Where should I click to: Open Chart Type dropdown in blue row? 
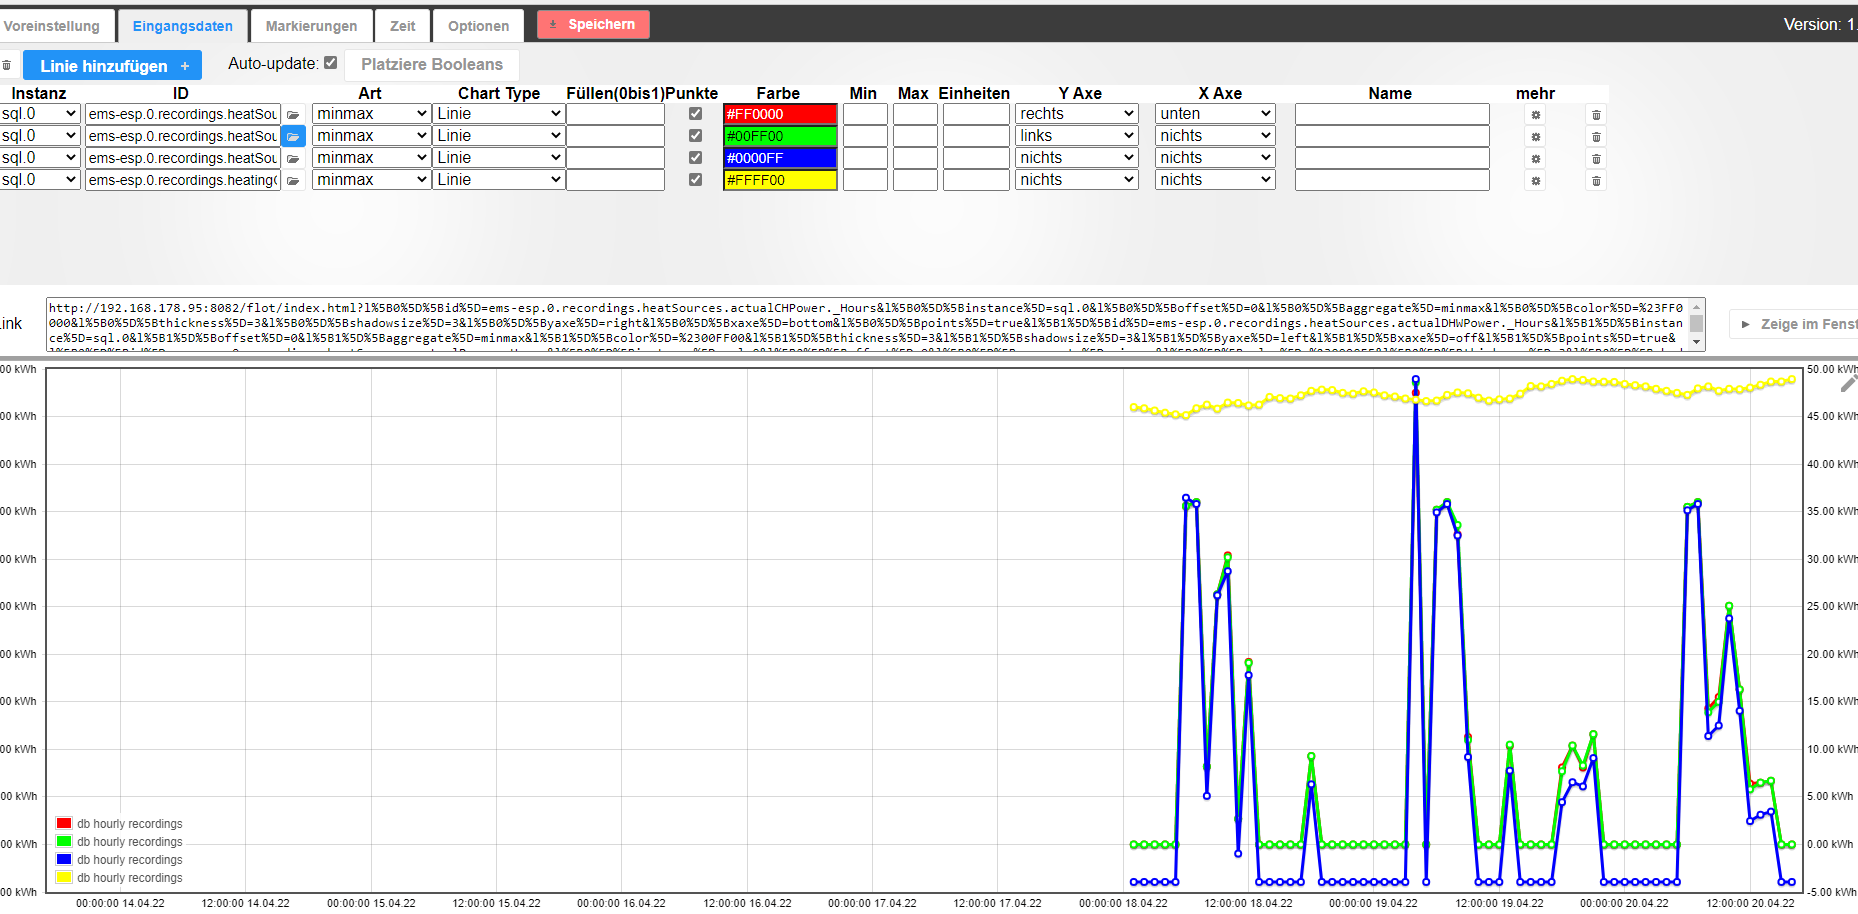coord(498,158)
